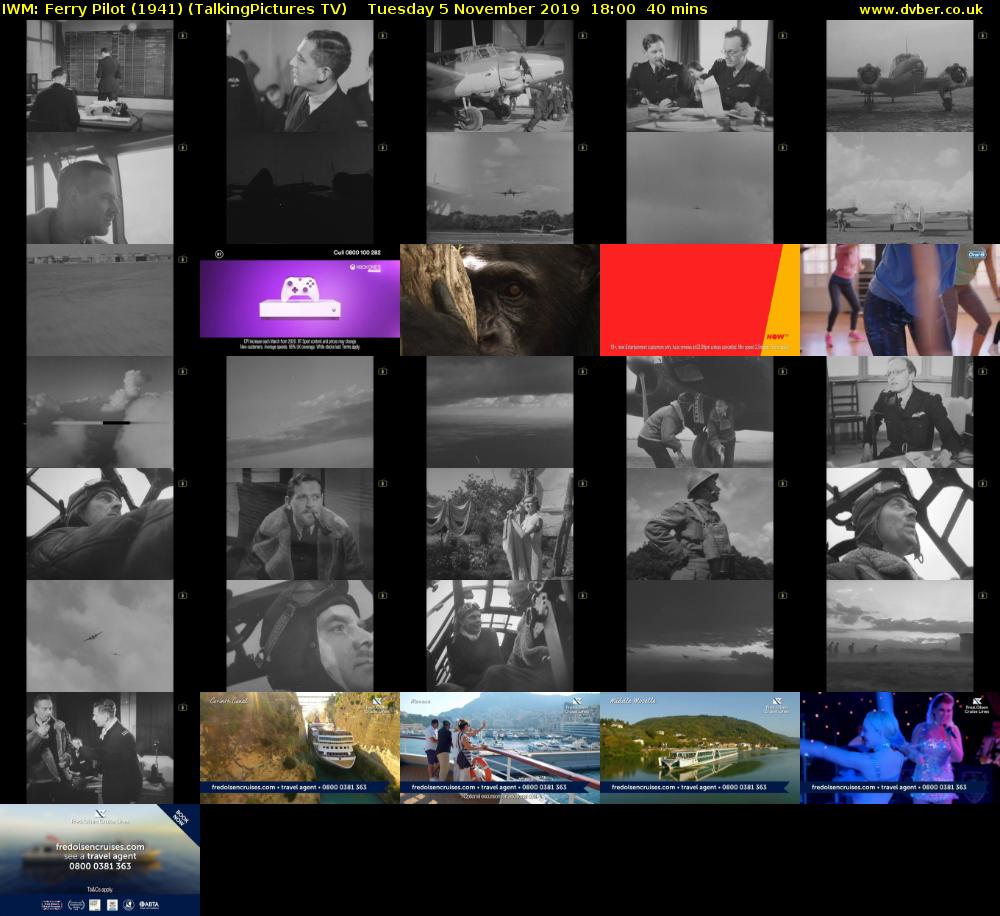Click the 'Tuesday 5 November 2019' date text

(x=473, y=9)
